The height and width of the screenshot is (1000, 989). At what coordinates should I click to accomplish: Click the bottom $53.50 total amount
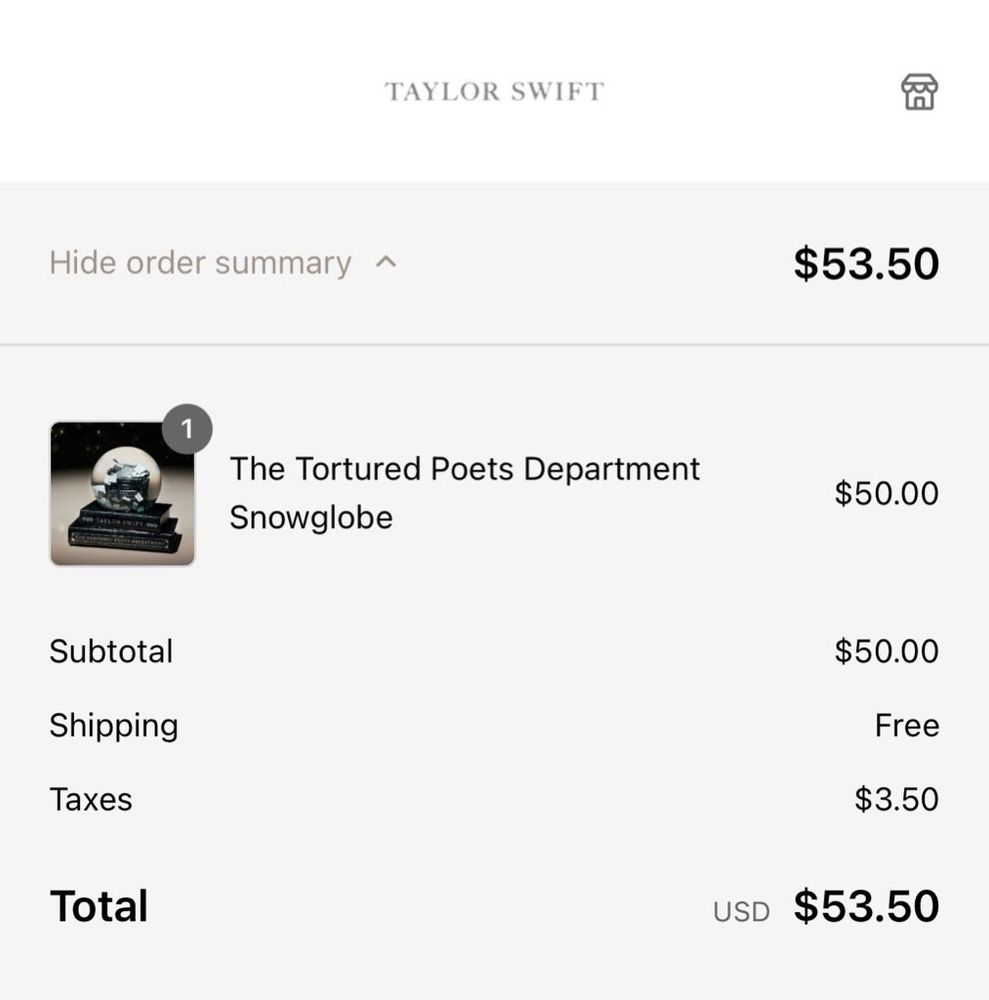click(x=866, y=906)
